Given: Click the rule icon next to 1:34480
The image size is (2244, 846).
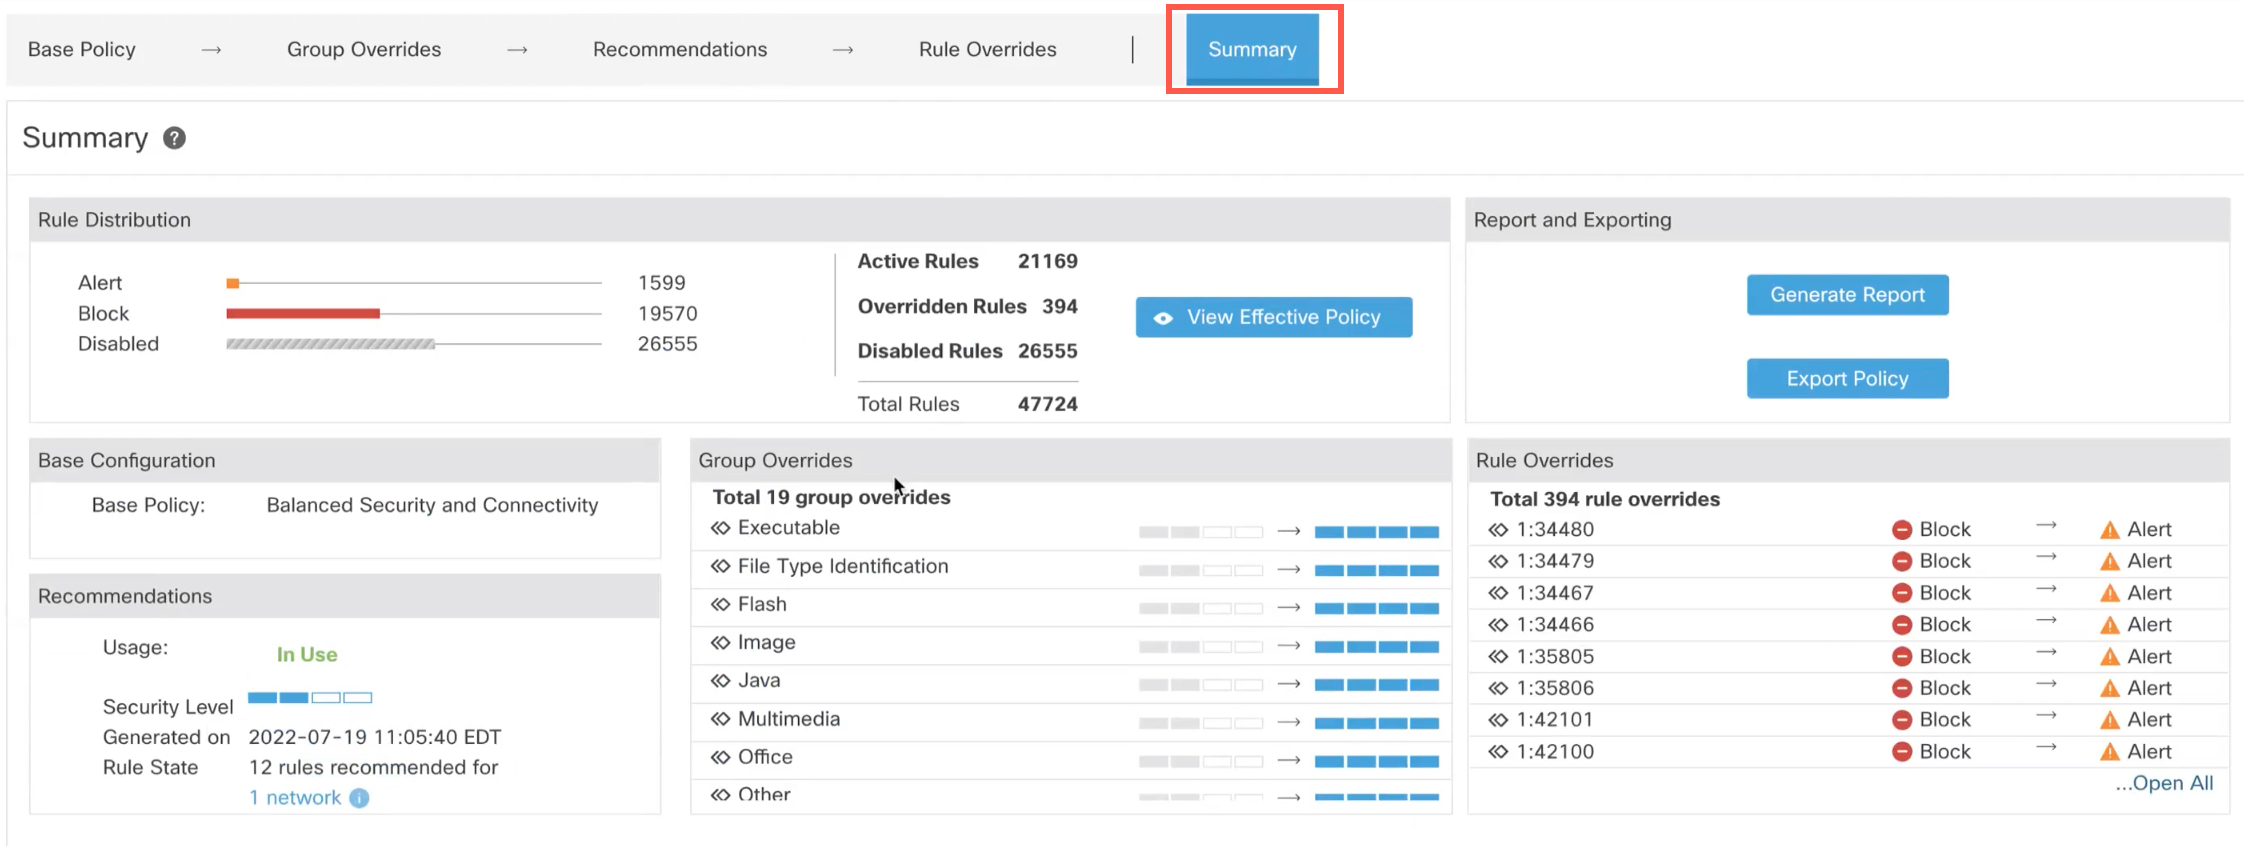Looking at the screenshot, I should click(1498, 530).
